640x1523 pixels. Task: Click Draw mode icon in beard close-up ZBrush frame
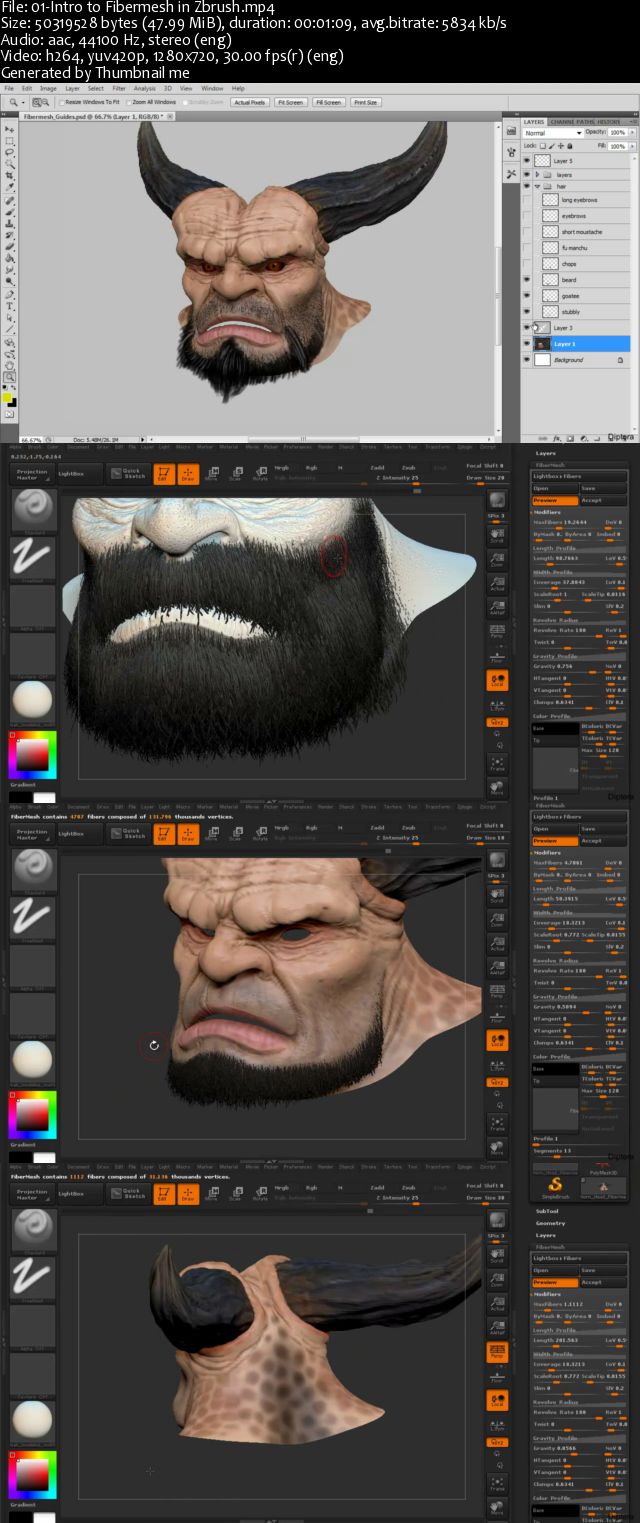188,474
